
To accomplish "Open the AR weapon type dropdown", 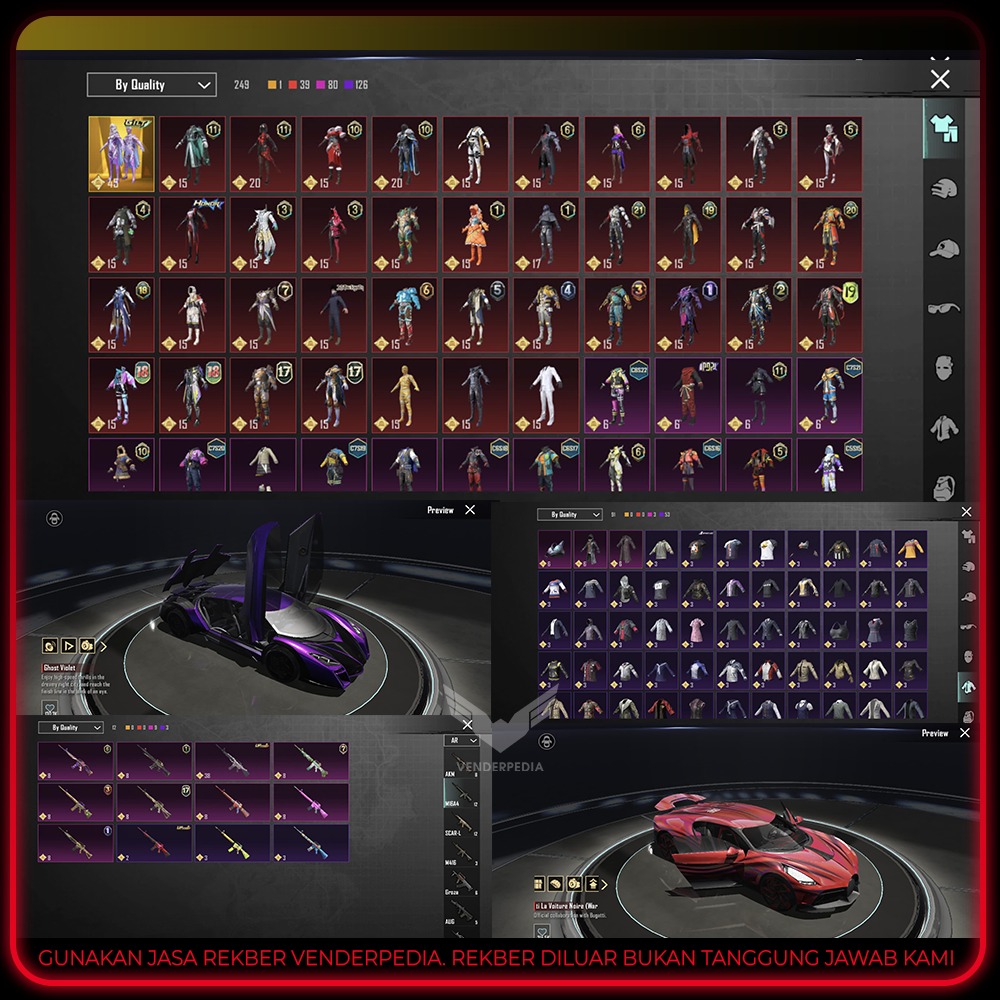I will click(461, 740).
